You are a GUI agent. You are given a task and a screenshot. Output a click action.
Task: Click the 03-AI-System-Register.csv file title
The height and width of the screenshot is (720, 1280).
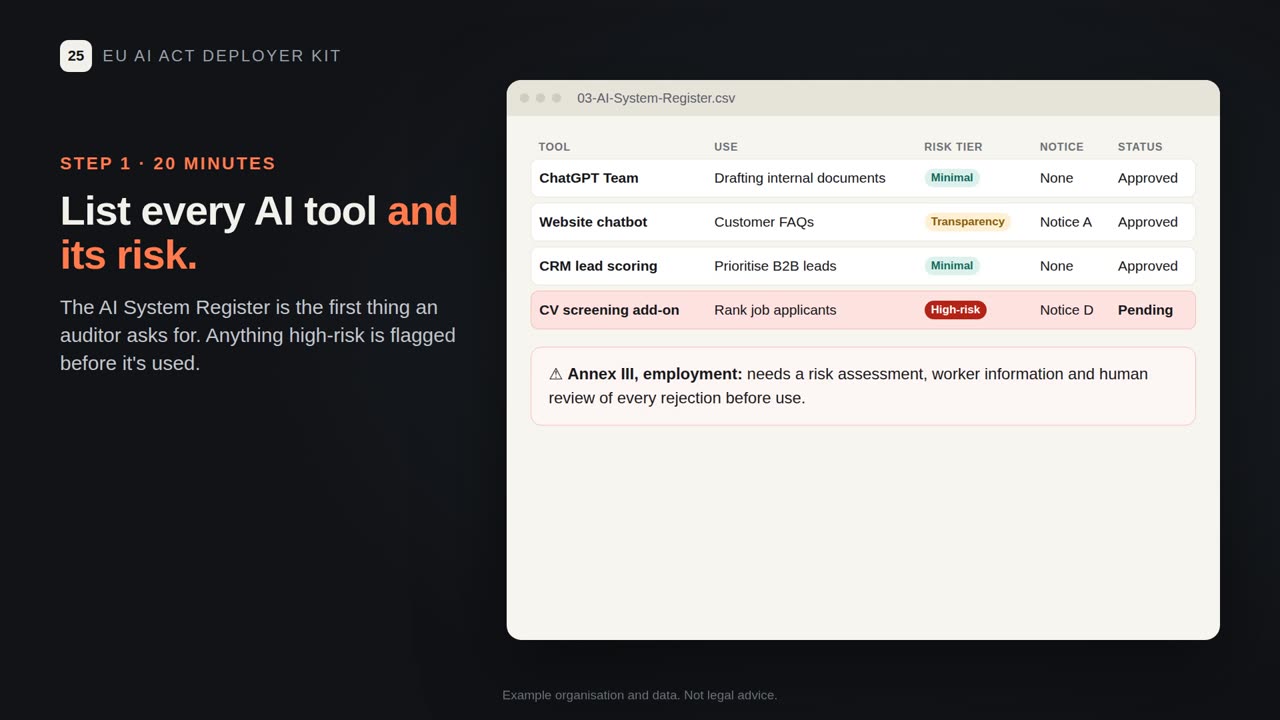(656, 98)
